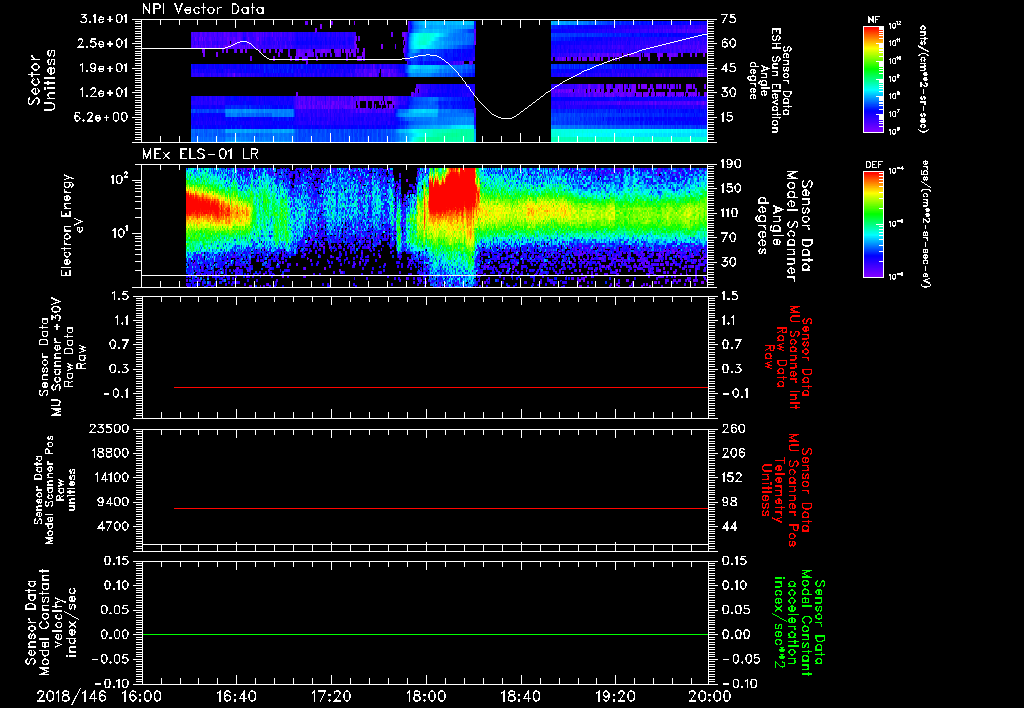Click the ESH Sun Elevation Angle axis title

click(x=769, y=80)
